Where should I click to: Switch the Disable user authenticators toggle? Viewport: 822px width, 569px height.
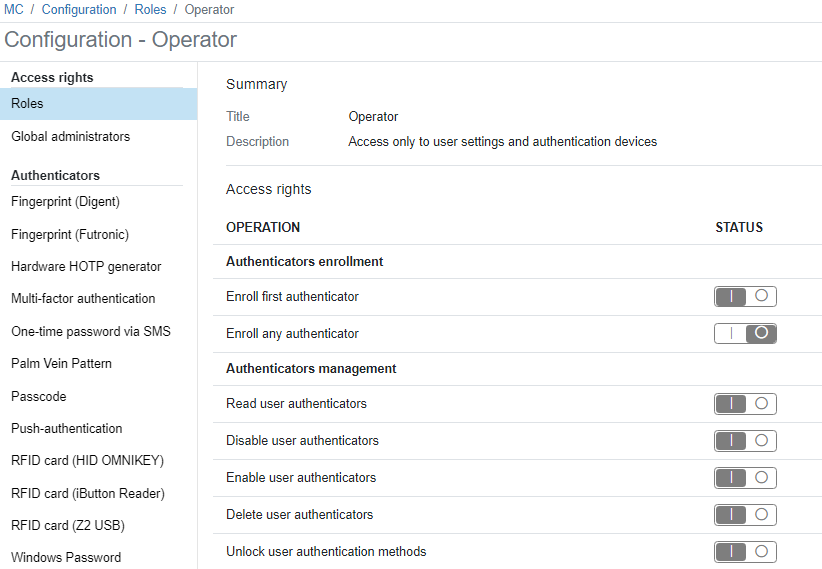[x=745, y=440]
